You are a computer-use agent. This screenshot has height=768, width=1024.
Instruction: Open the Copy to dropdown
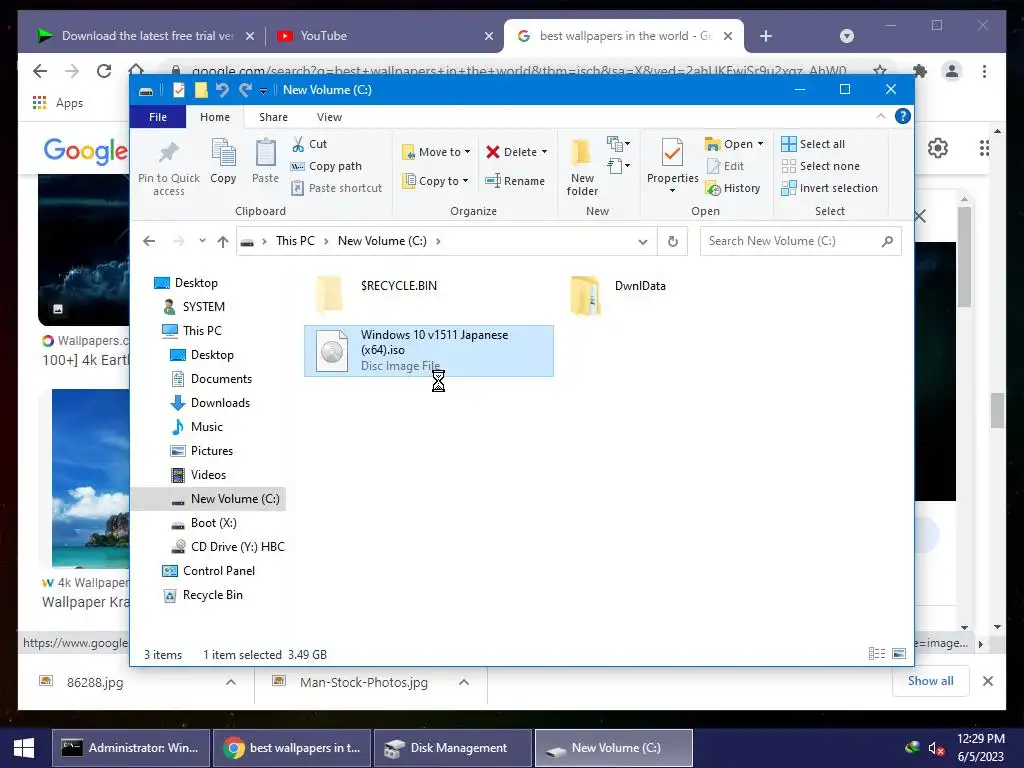point(436,181)
